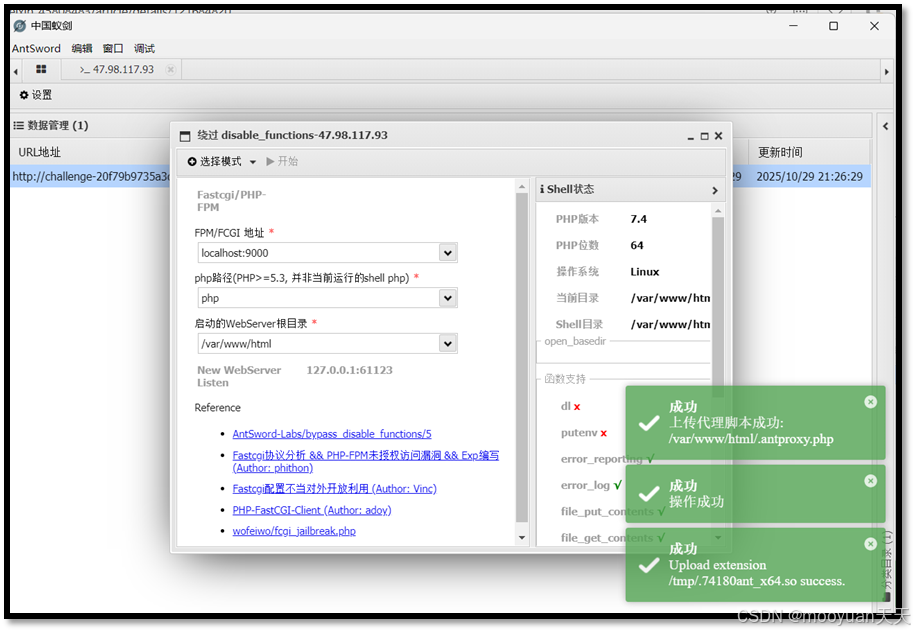The image size is (915, 632).
Task: Click the Shell状态 panel scroll up arrow
Action: tap(718, 211)
